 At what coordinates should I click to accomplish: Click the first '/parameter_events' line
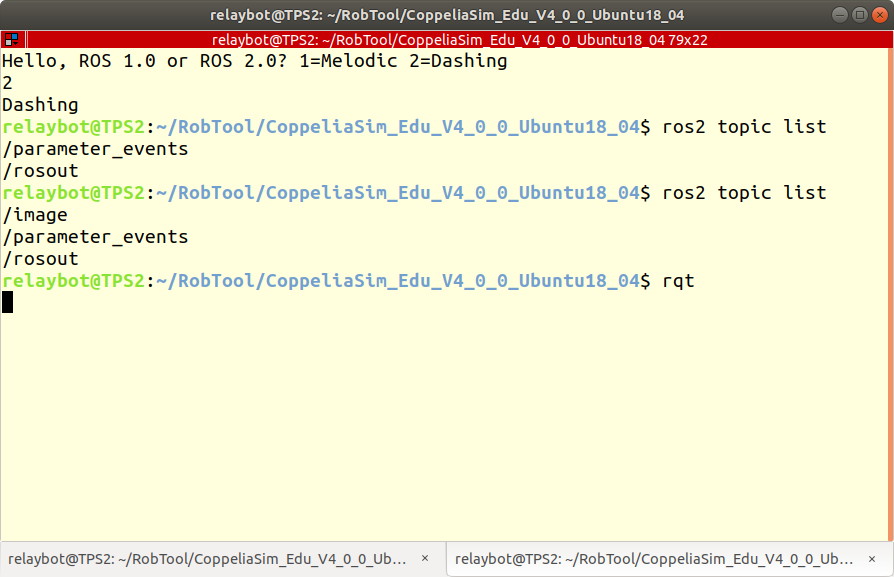95,149
